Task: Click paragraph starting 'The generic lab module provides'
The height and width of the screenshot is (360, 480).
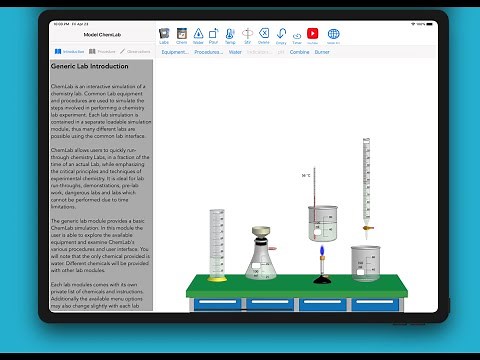Action: pos(100,245)
